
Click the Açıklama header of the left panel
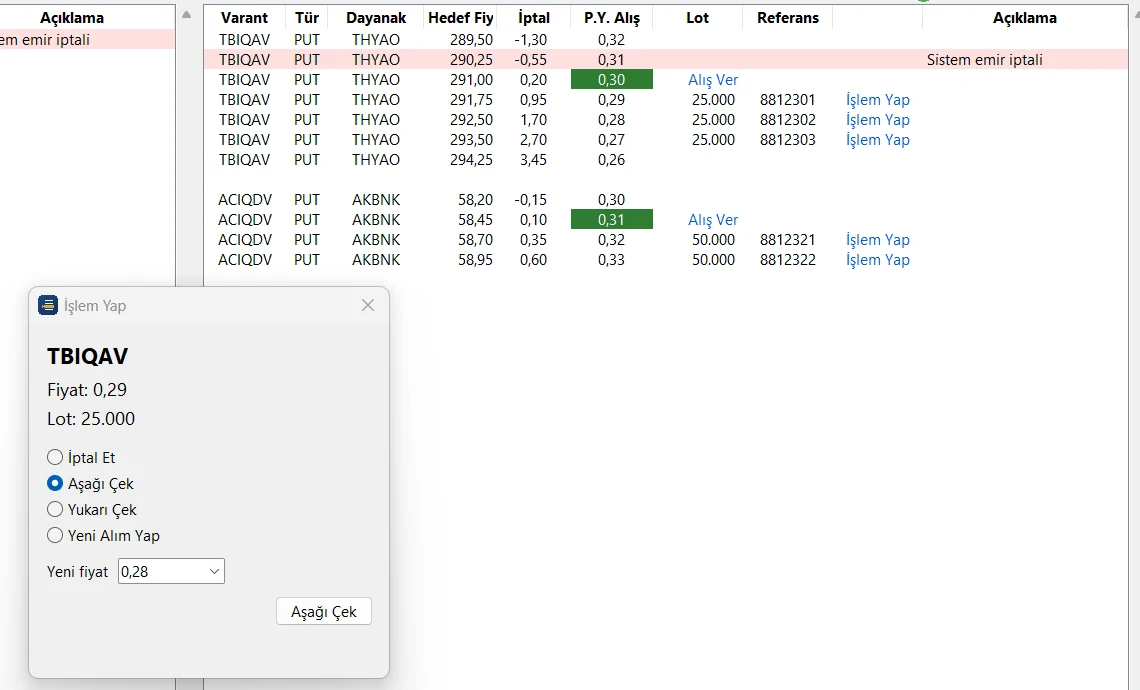pos(72,18)
